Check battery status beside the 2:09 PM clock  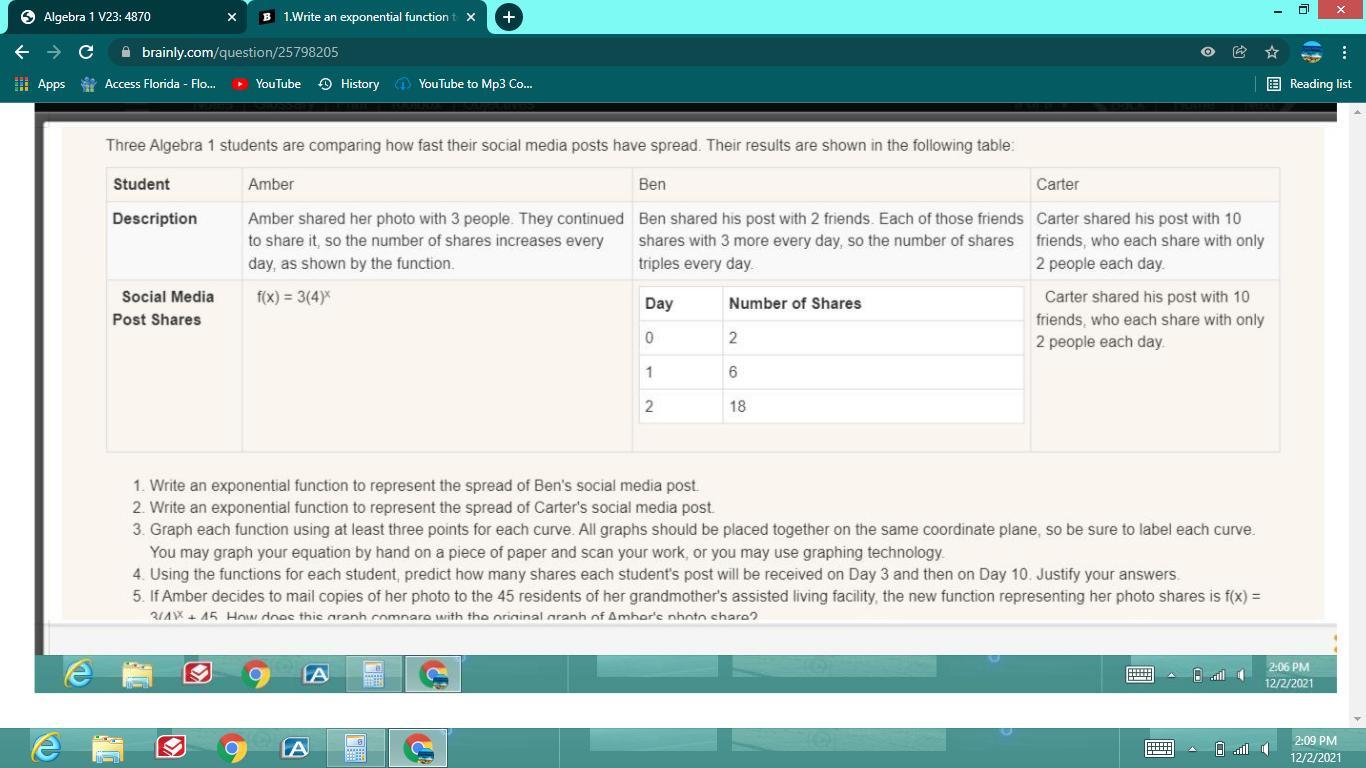tap(1219, 748)
